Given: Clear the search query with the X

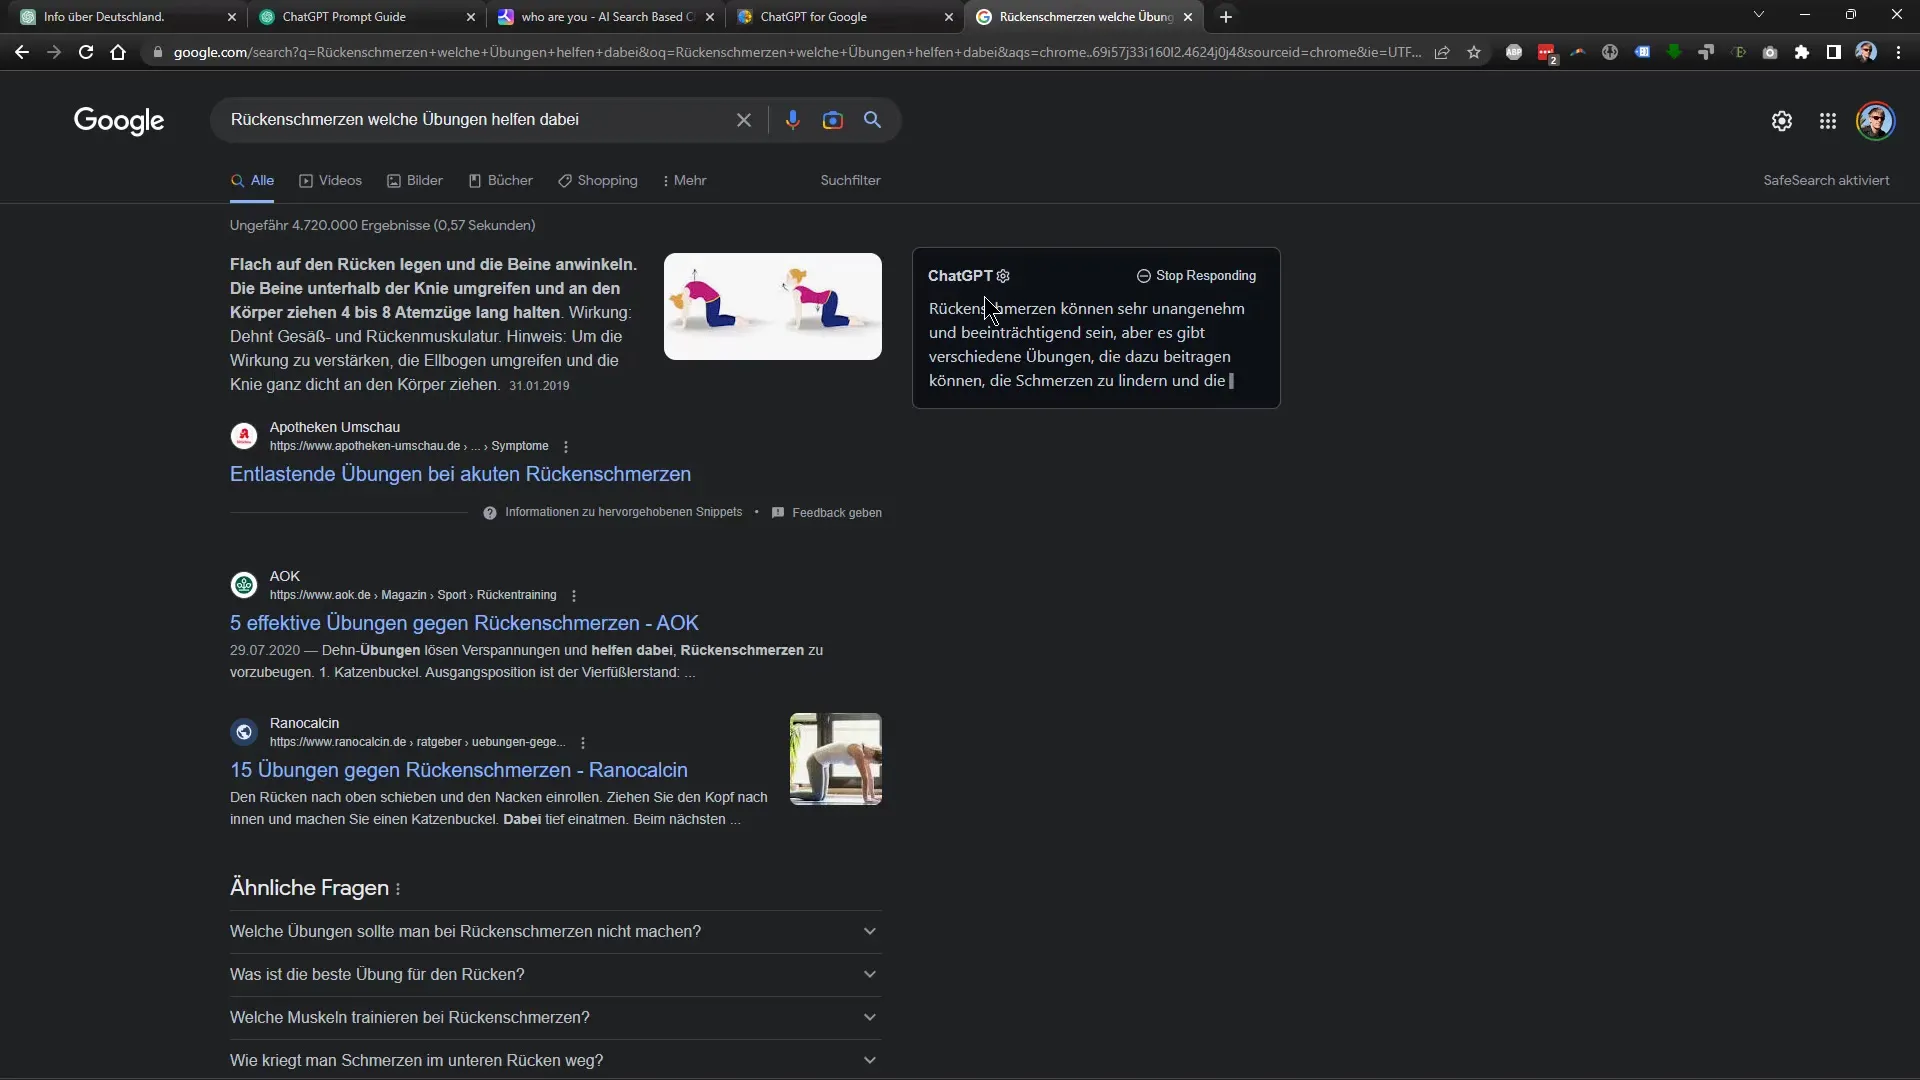Looking at the screenshot, I should (744, 120).
